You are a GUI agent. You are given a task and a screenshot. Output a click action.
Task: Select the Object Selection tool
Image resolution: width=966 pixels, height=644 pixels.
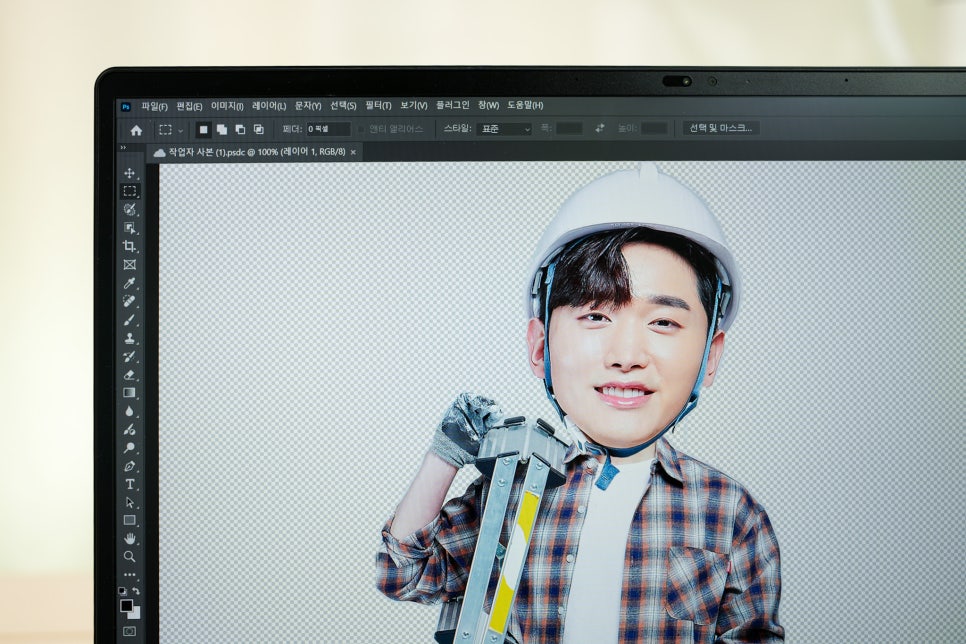point(129,228)
